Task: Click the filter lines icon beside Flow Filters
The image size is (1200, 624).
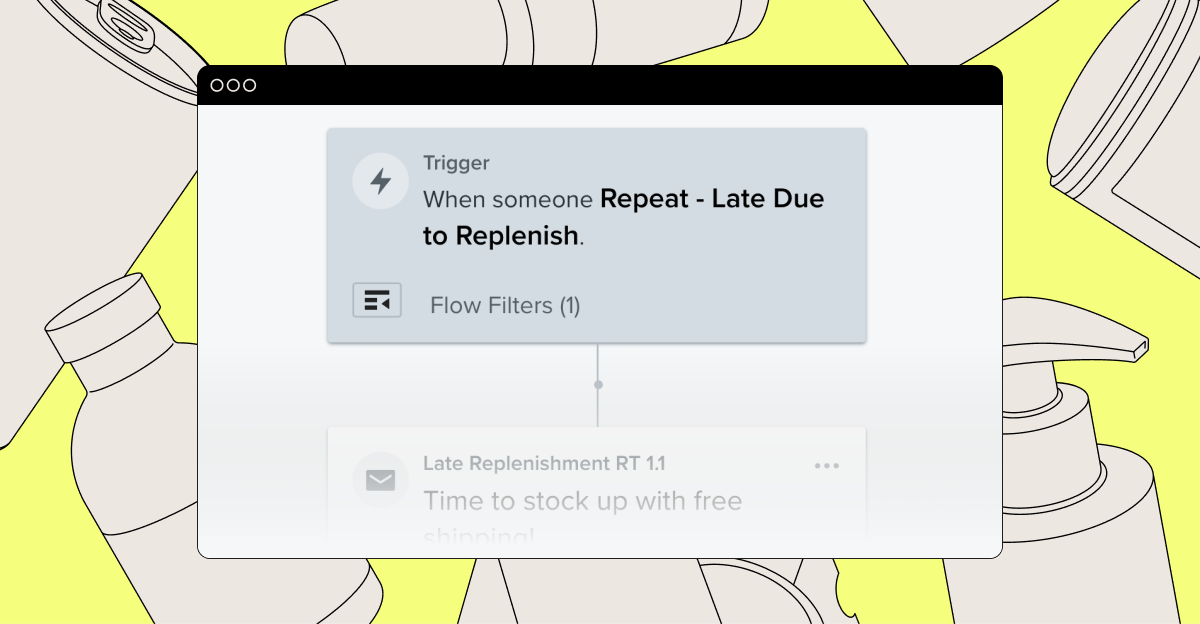Action: [377, 299]
